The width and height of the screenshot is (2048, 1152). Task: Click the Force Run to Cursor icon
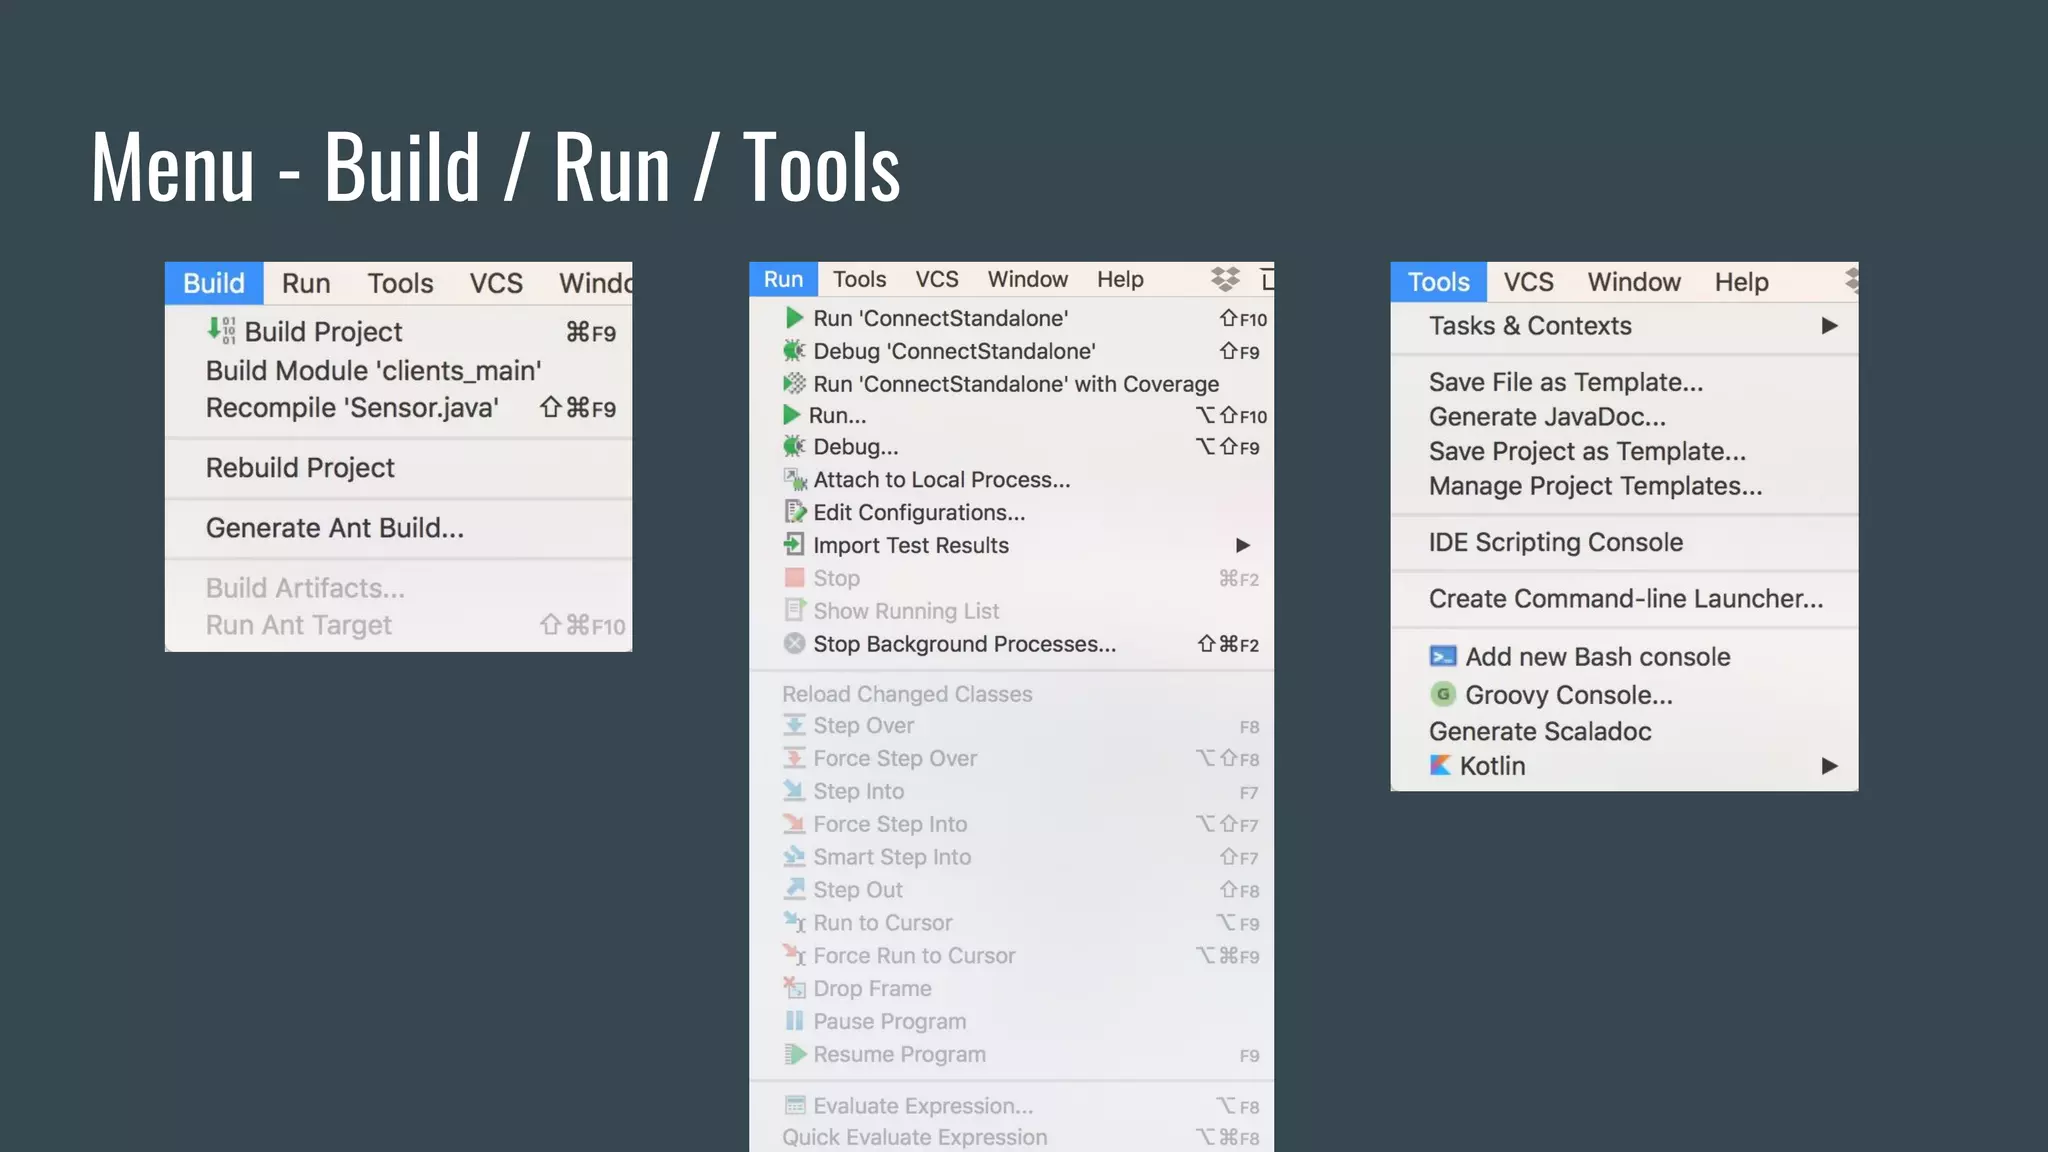point(794,955)
